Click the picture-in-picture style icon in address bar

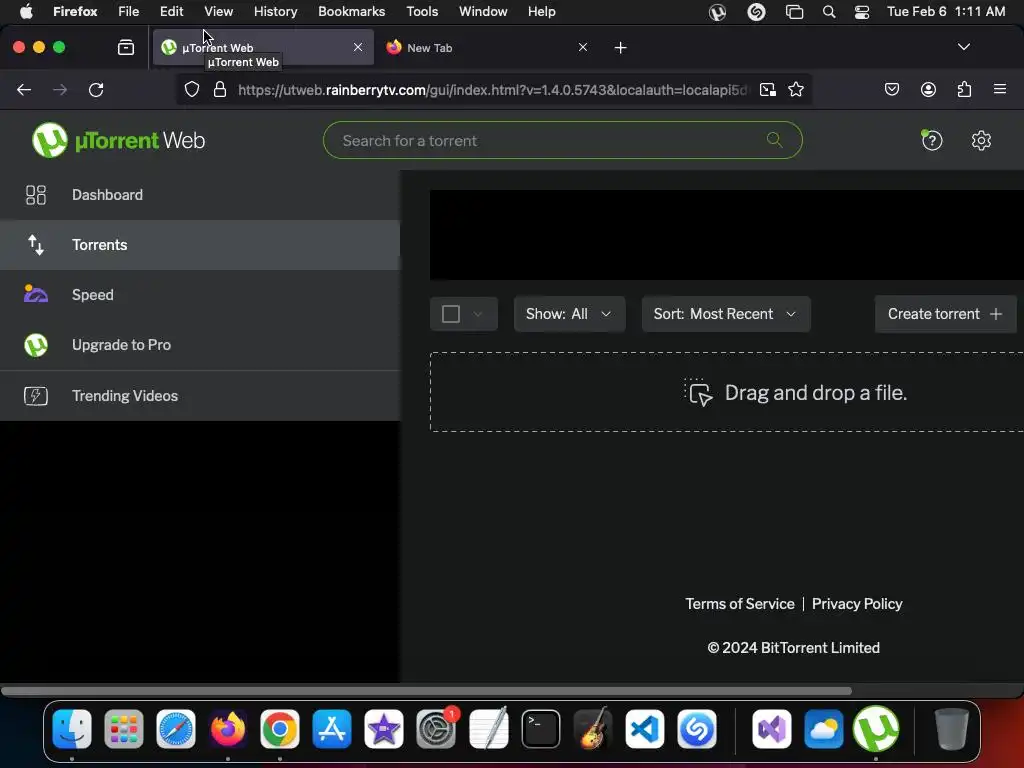(x=768, y=89)
